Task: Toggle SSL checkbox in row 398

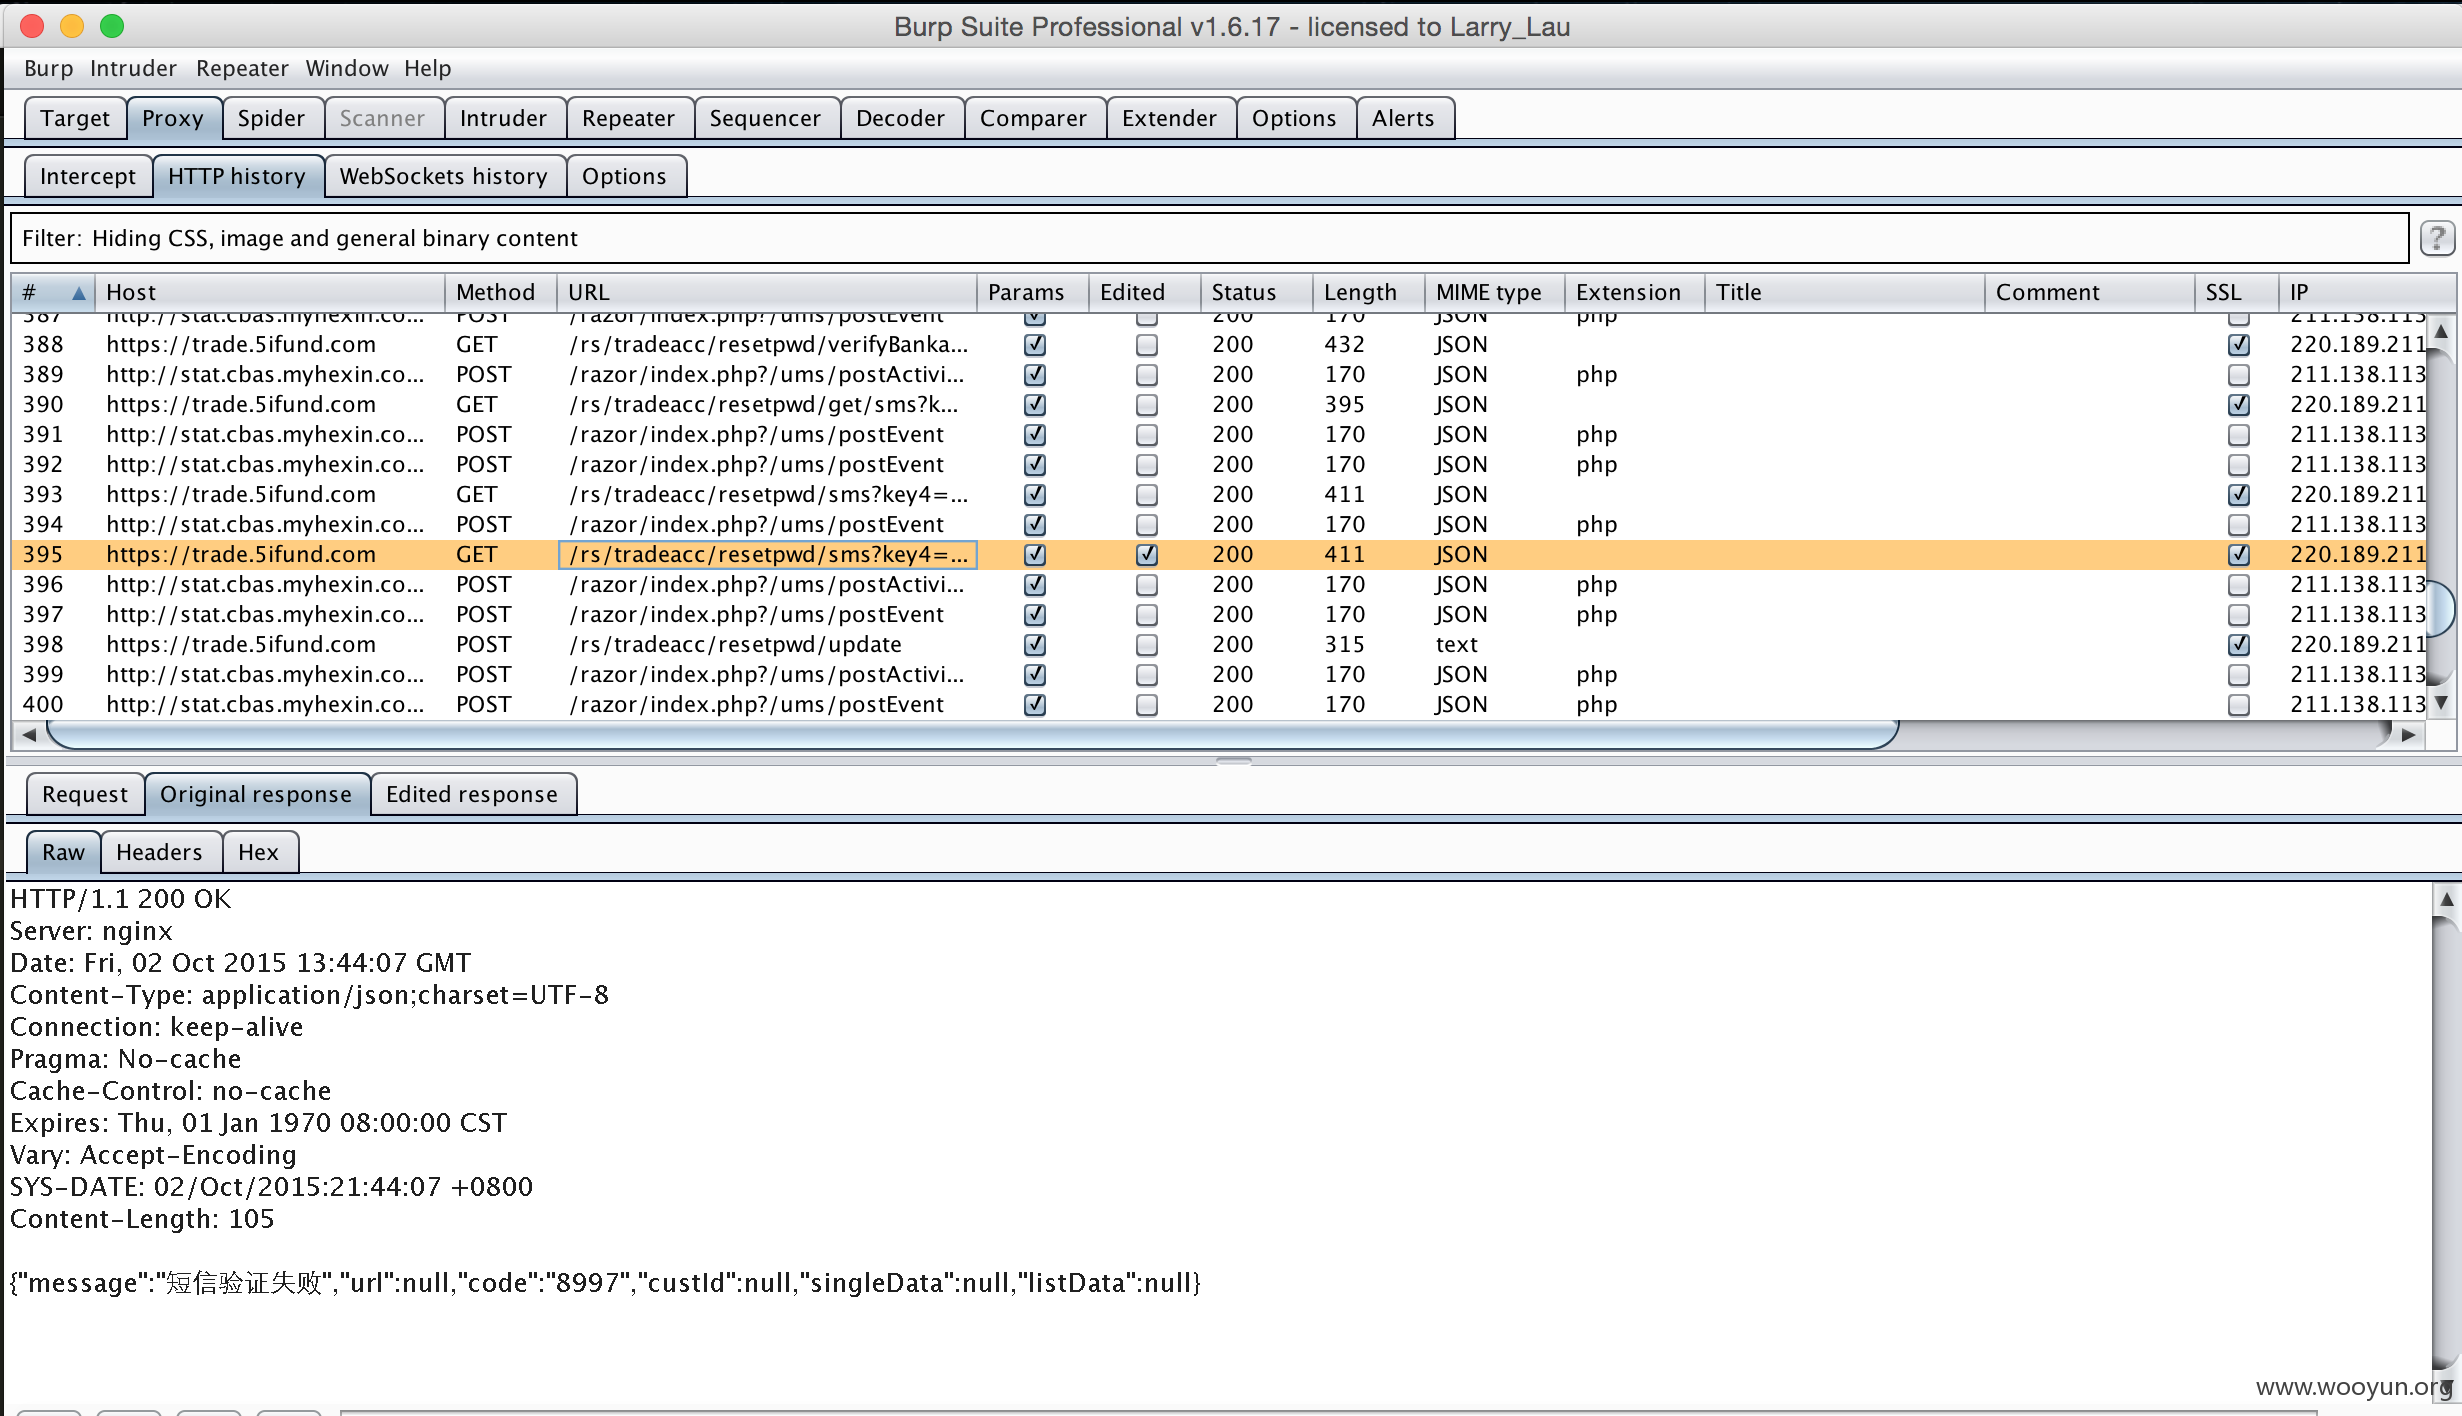Action: click(2239, 645)
